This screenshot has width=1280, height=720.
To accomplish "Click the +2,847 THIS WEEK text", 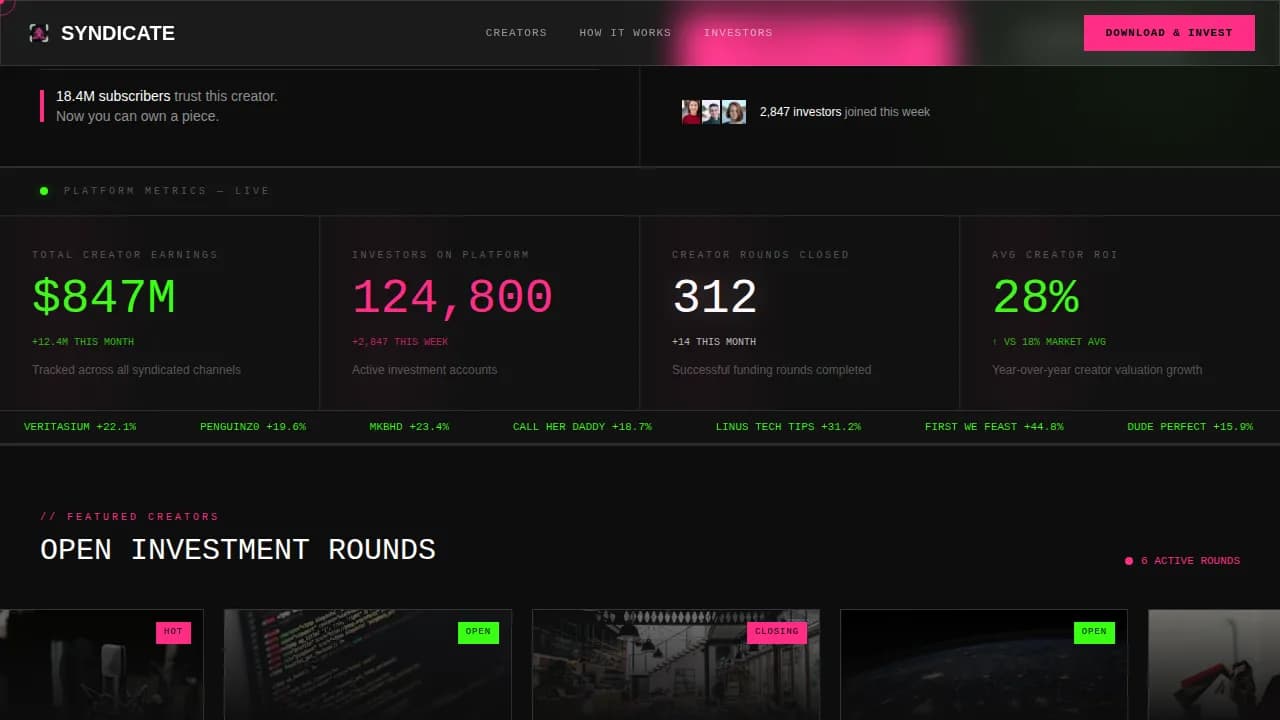I will click(400, 342).
